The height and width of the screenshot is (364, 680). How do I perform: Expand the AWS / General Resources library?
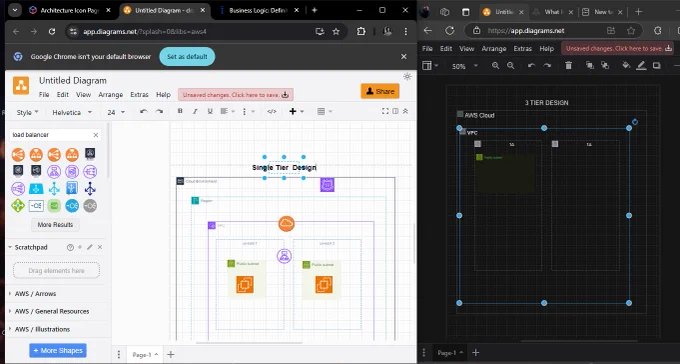(x=52, y=312)
